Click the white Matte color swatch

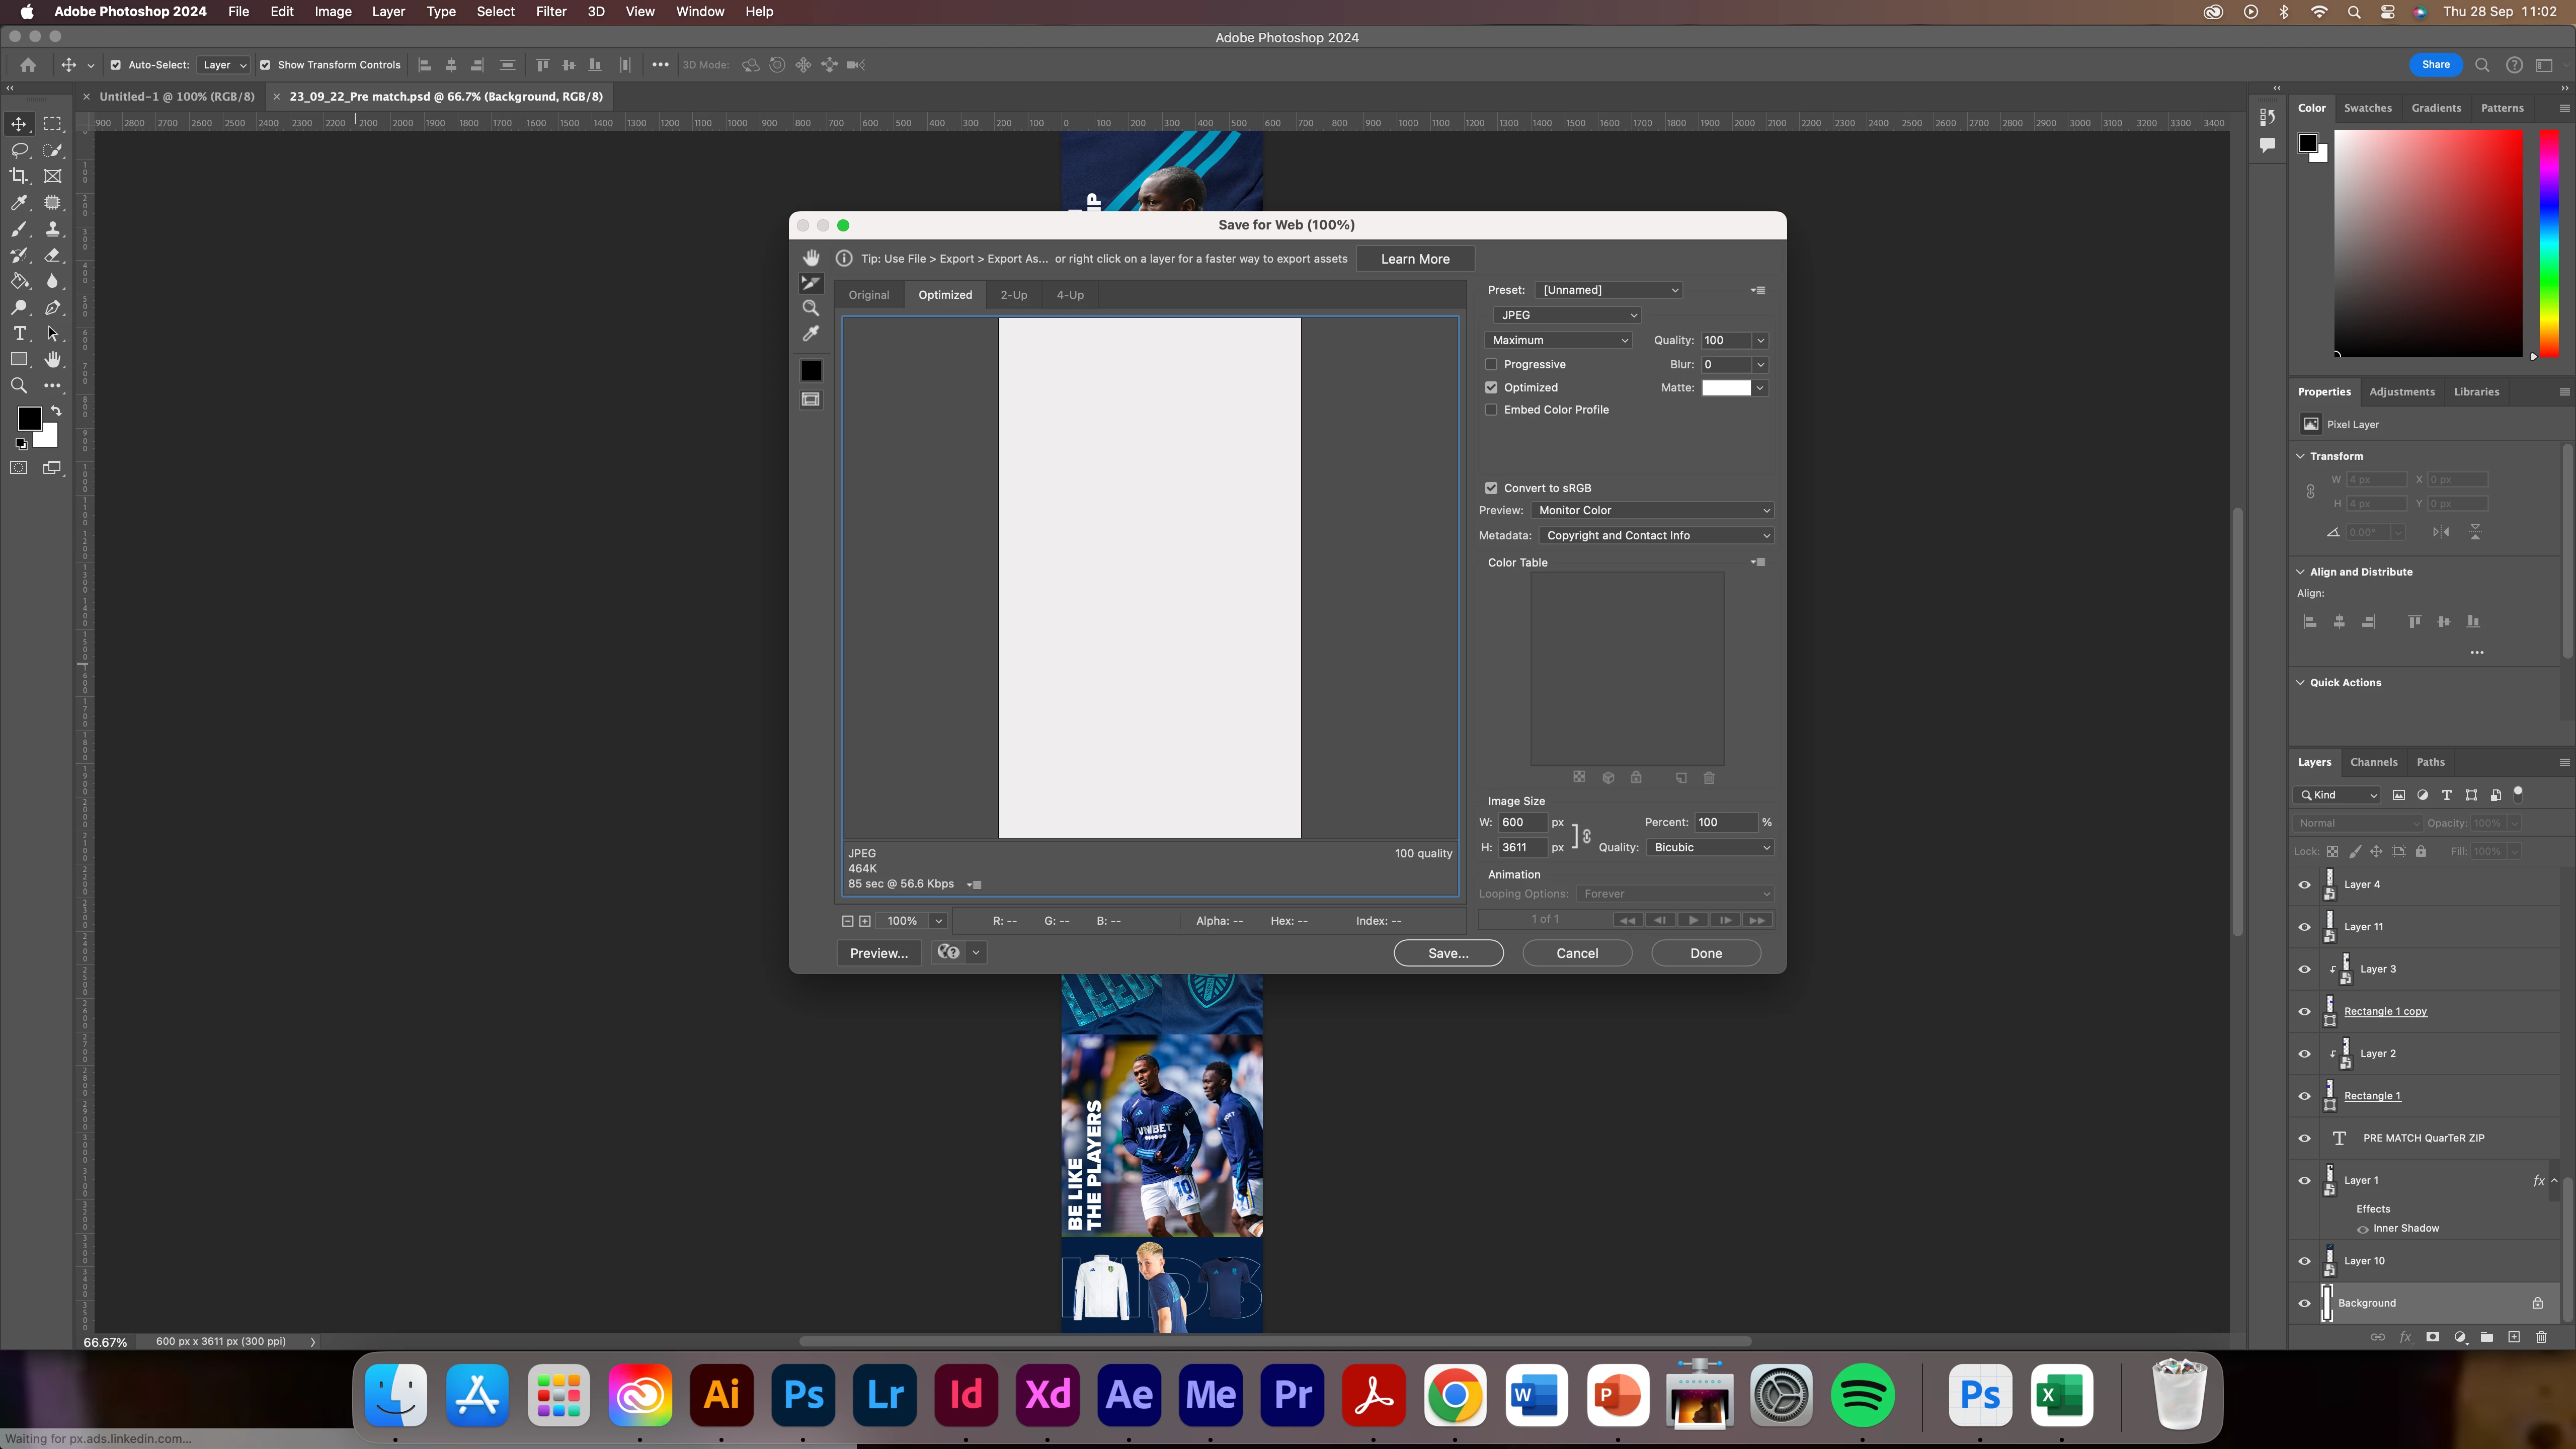tap(1726, 388)
